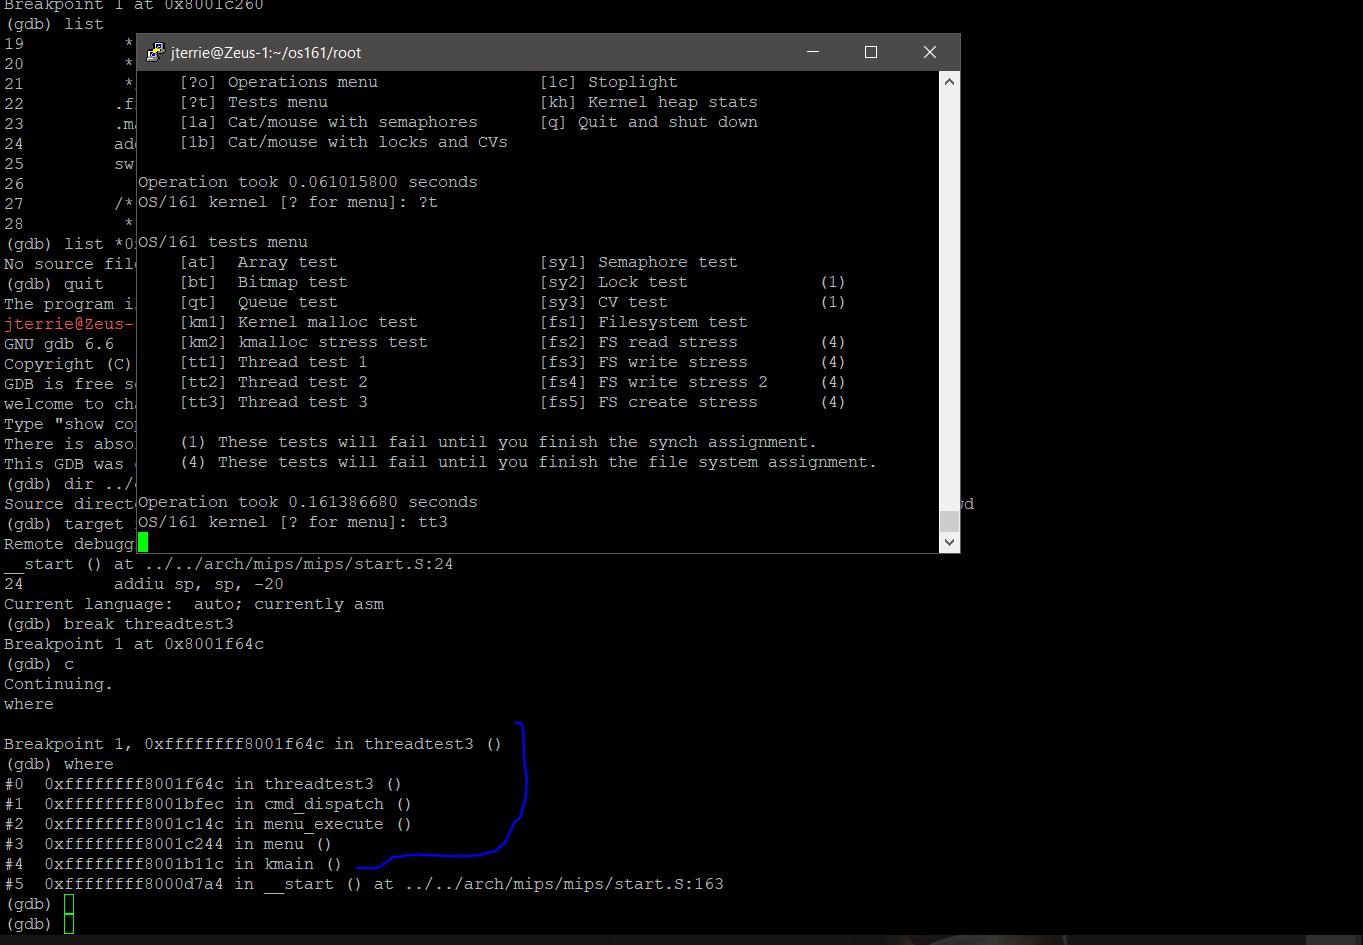Minimize the jterrie@Zeus-1 terminal window
Image resolution: width=1363 pixels, height=945 pixels.
813,52
